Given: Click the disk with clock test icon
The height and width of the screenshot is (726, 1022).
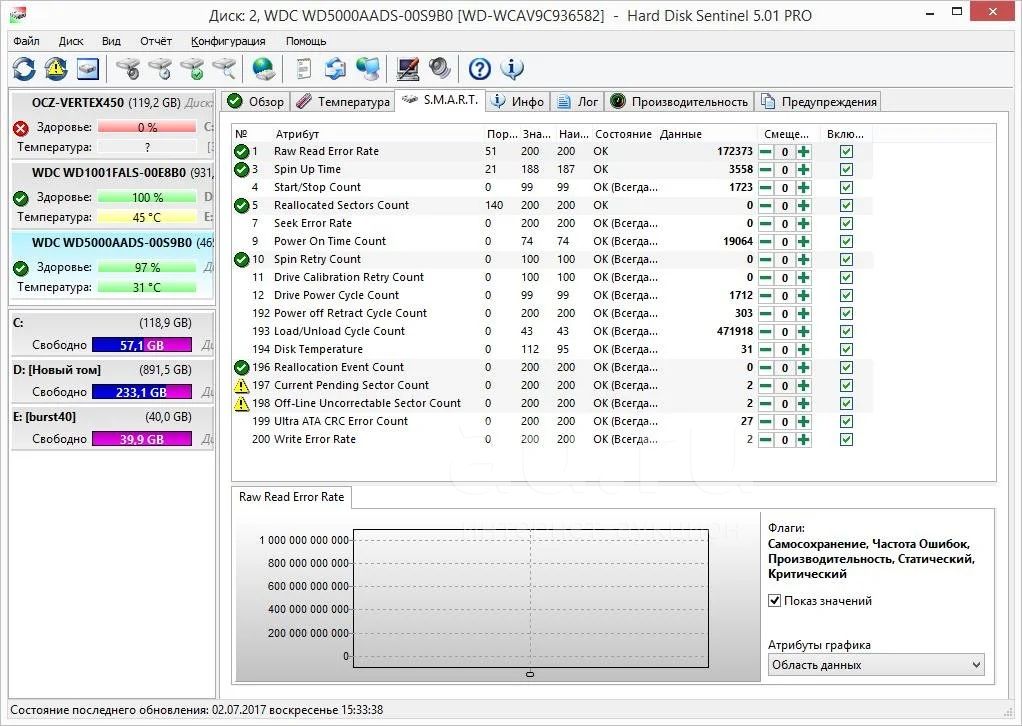Looking at the screenshot, I should click(160, 68).
